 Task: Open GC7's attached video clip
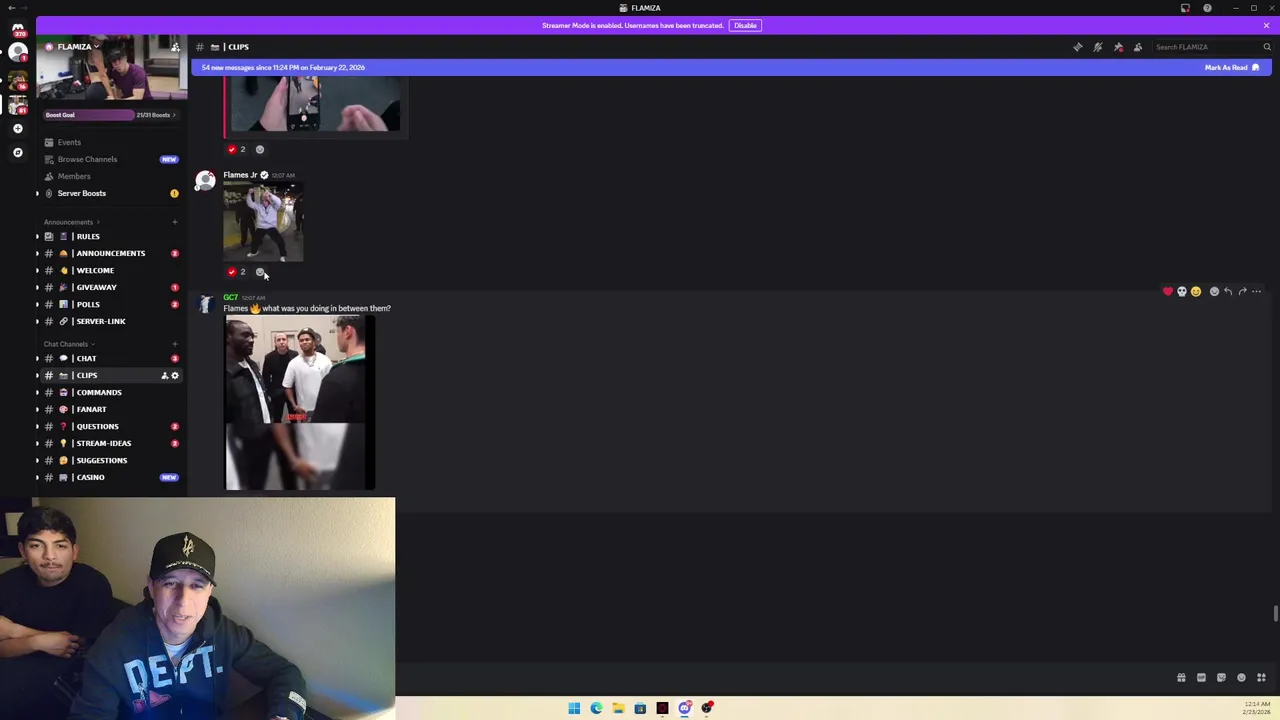(x=300, y=403)
